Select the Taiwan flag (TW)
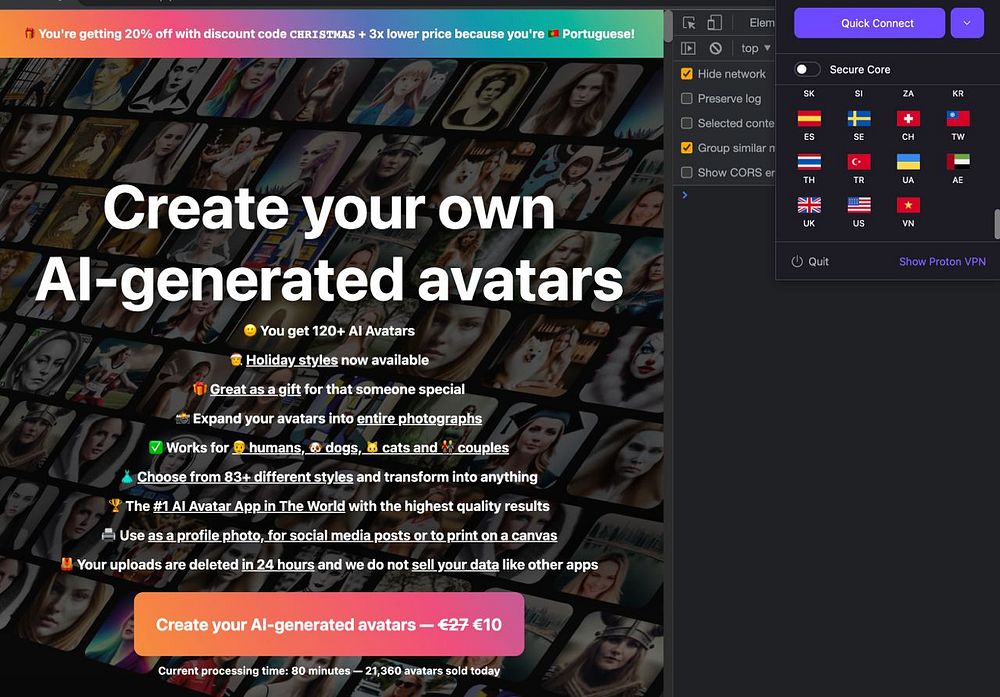 point(958,119)
